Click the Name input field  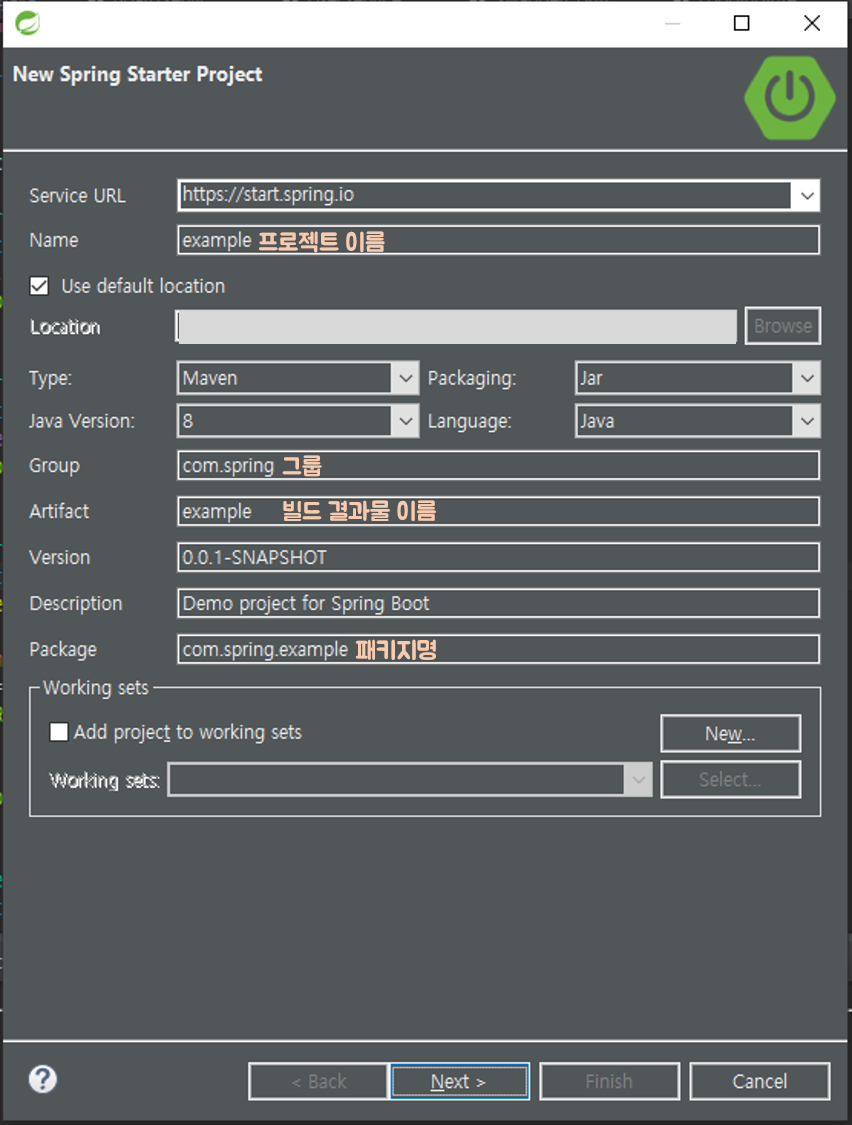498,240
